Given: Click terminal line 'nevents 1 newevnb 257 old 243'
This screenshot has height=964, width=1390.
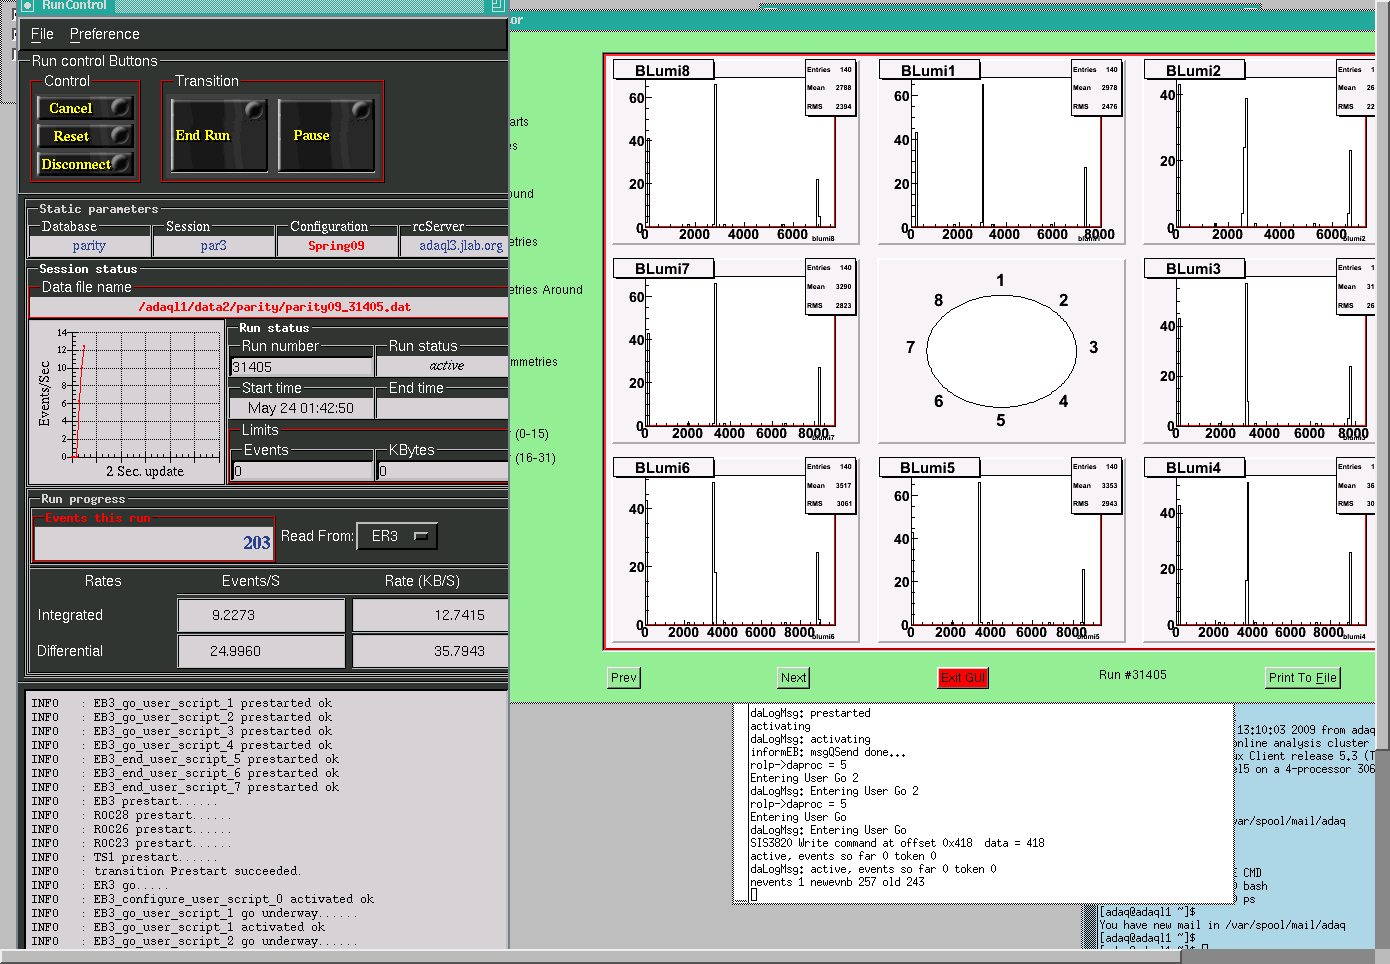Looking at the screenshot, I should tap(837, 882).
